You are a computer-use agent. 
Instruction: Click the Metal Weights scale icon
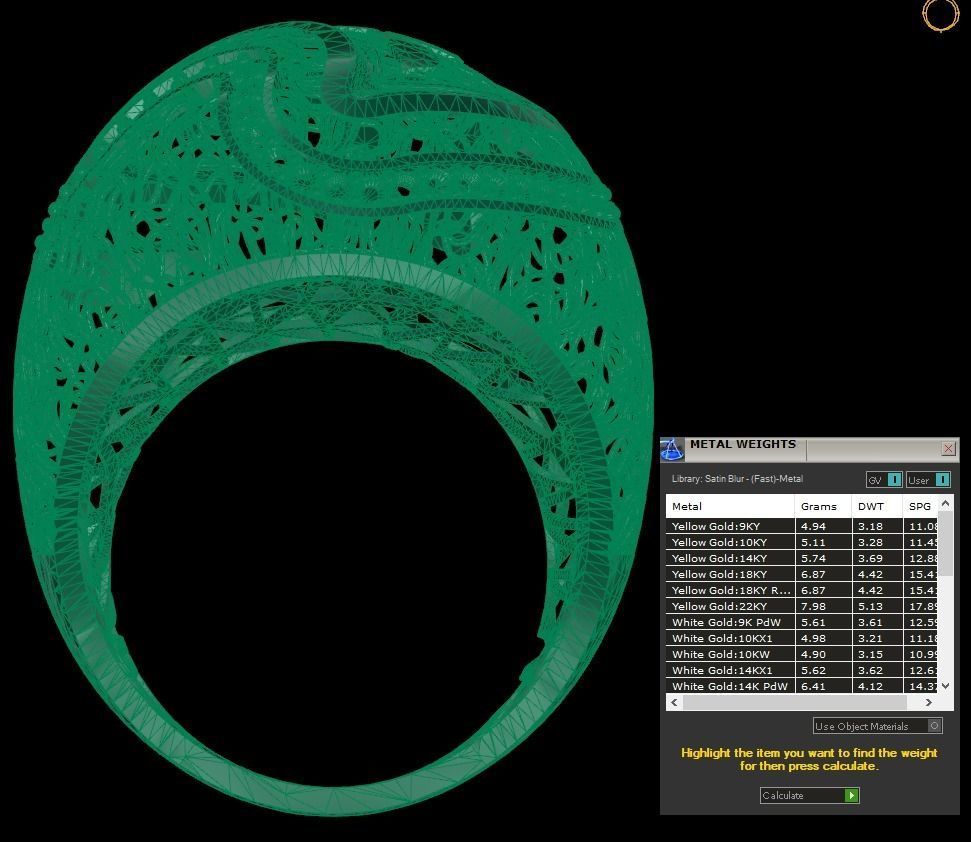pyautogui.click(x=672, y=449)
